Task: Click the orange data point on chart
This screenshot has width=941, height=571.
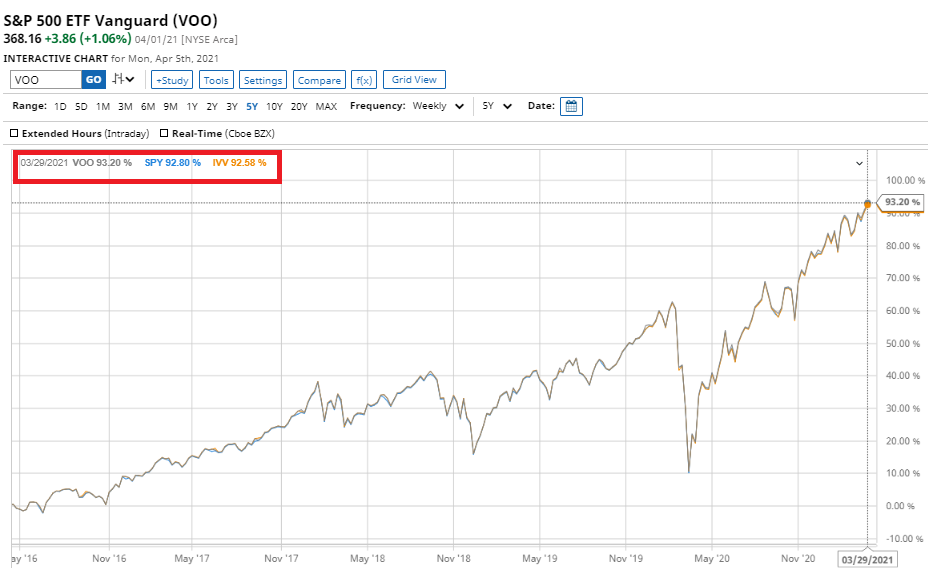Action: [x=867, y=204]
